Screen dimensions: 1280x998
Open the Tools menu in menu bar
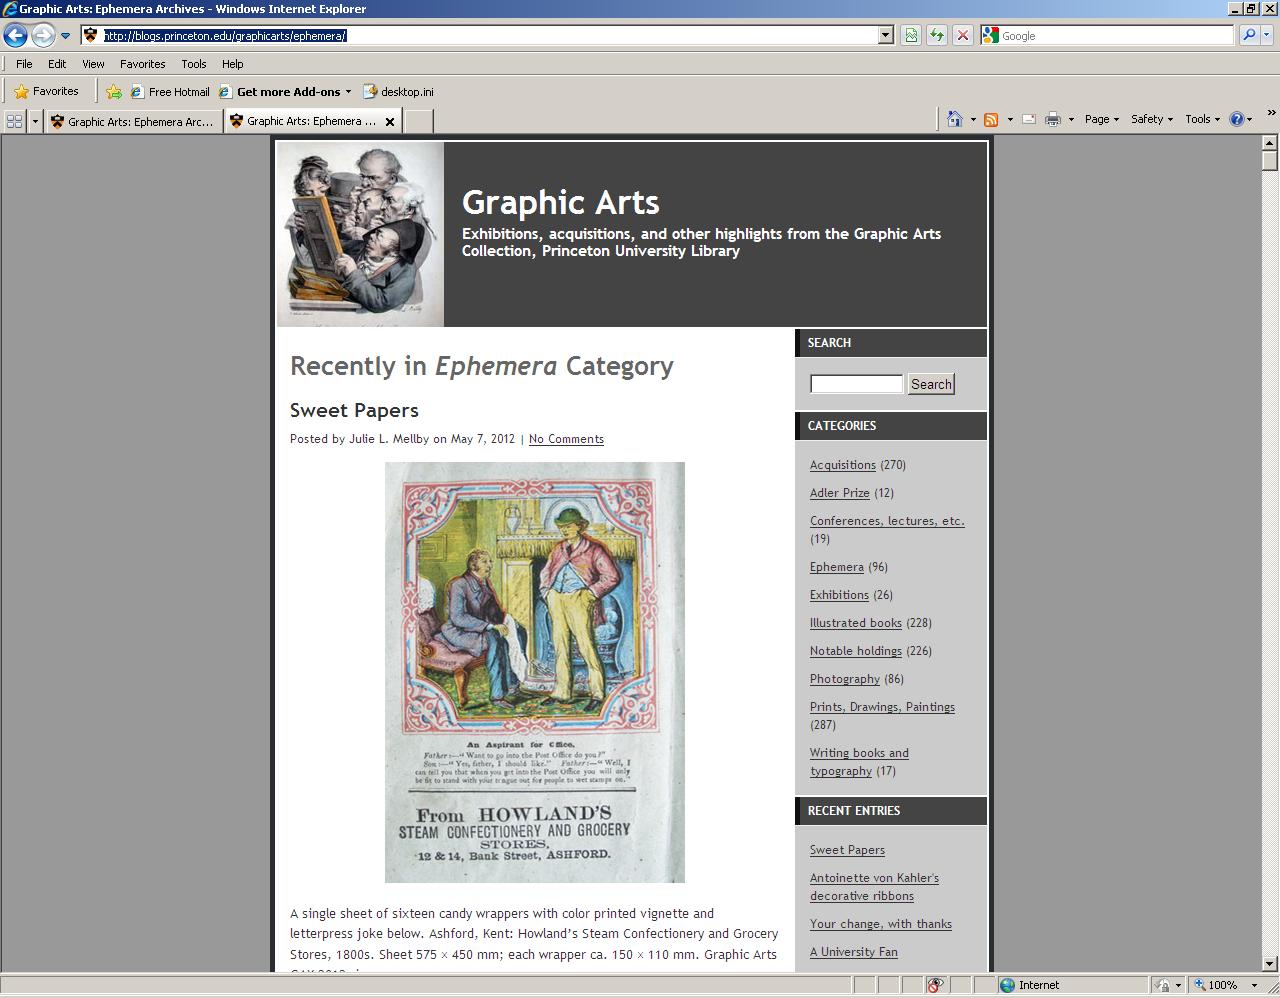[194, 63]
